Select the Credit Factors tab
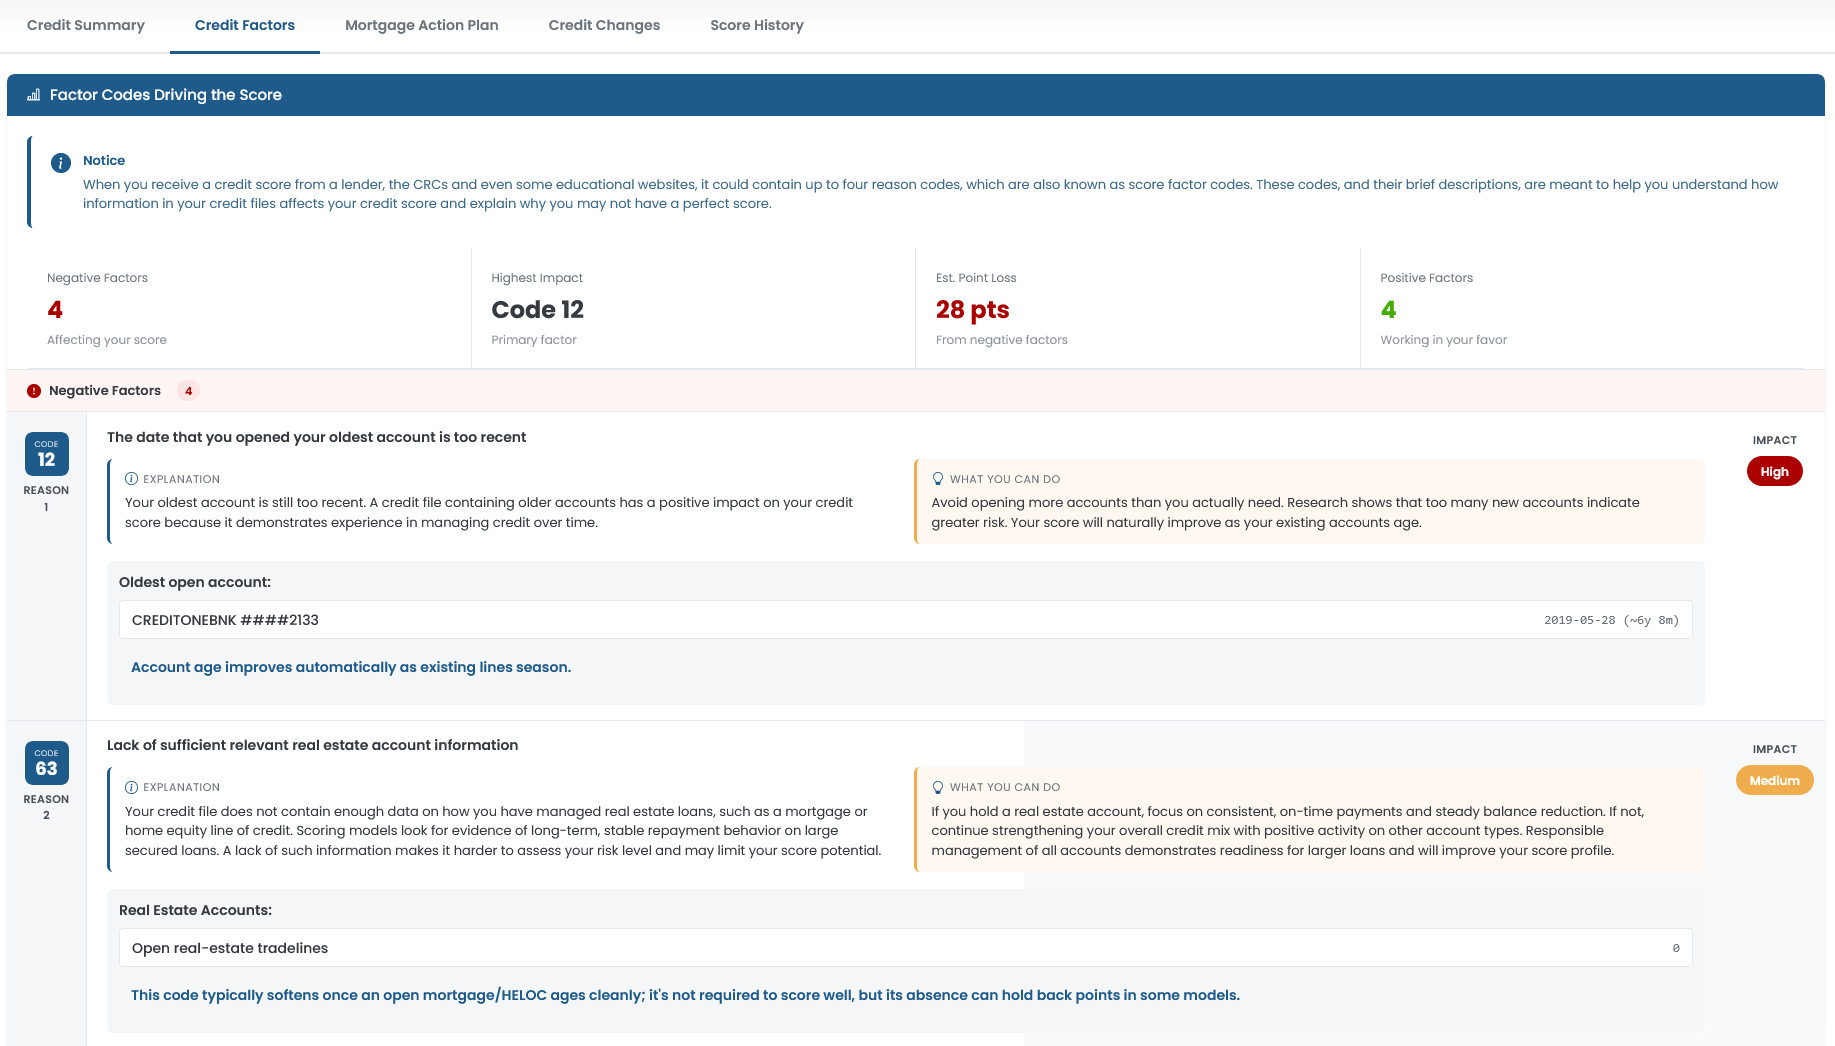This screenshot has height=1046, width=1835. pyautogui.click(x=244, y=25)
